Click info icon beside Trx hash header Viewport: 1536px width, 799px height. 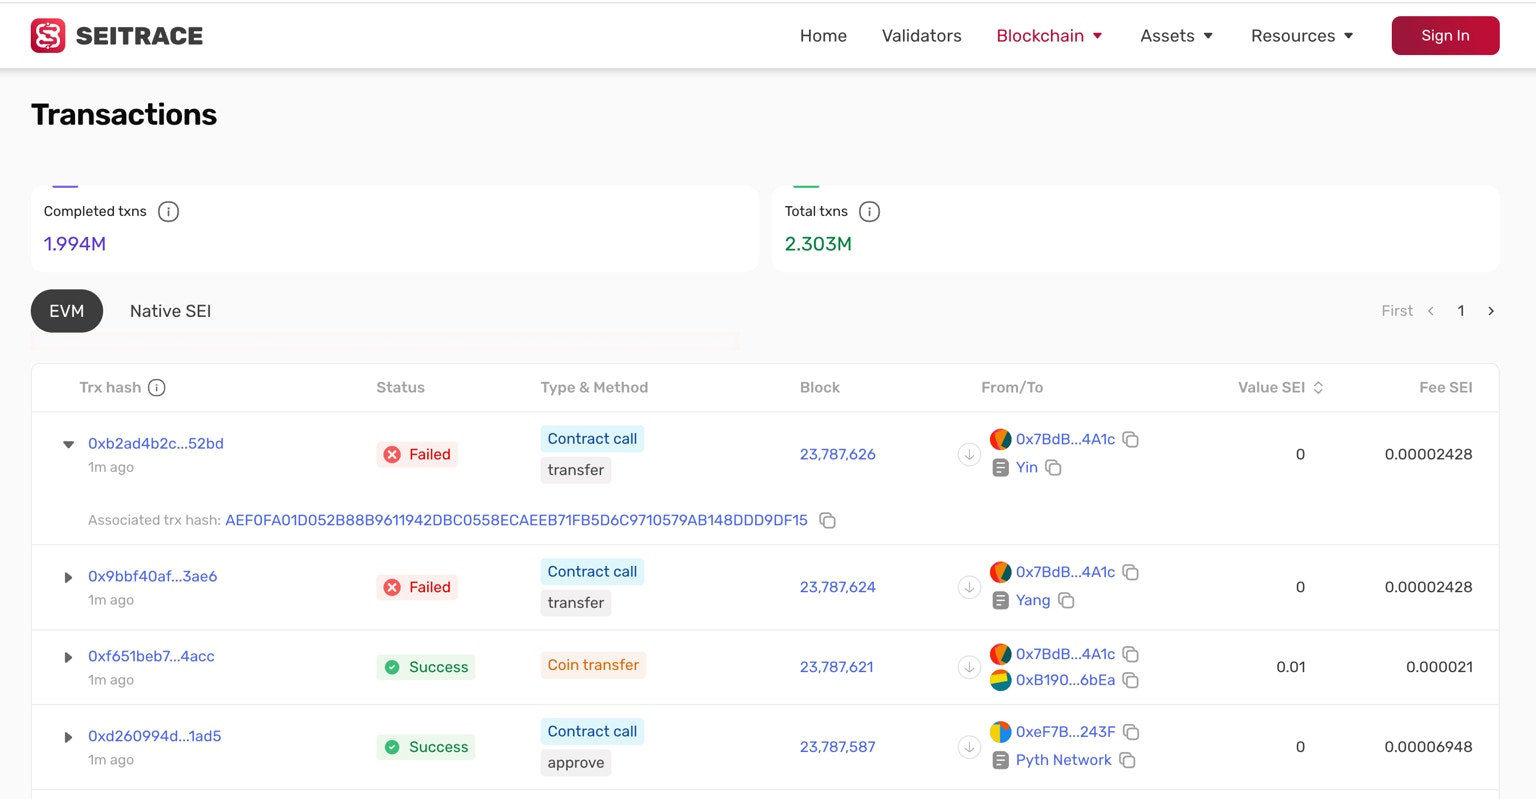tap(157, 388)
